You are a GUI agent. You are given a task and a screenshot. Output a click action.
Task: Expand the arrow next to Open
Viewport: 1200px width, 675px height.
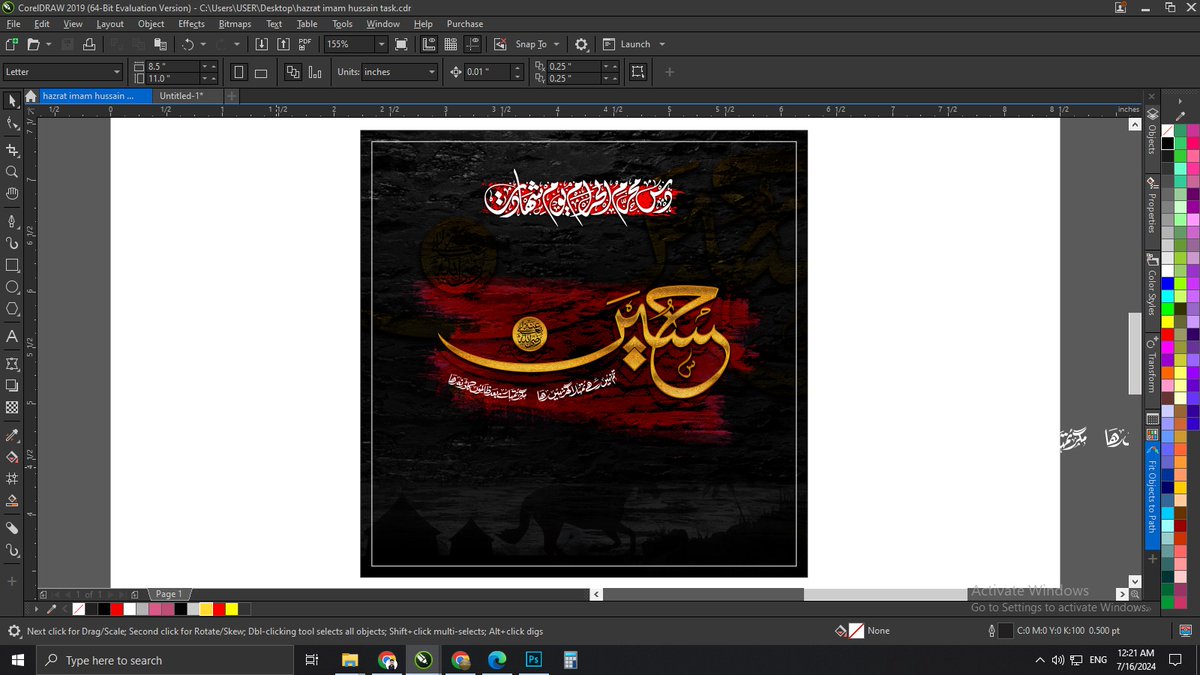coord(49,44)
